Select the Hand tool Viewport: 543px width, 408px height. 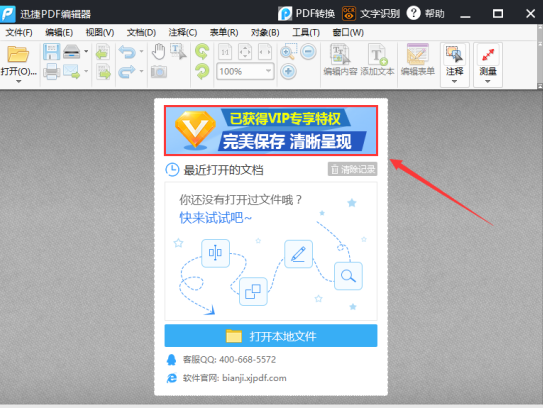tap(159, 52)
